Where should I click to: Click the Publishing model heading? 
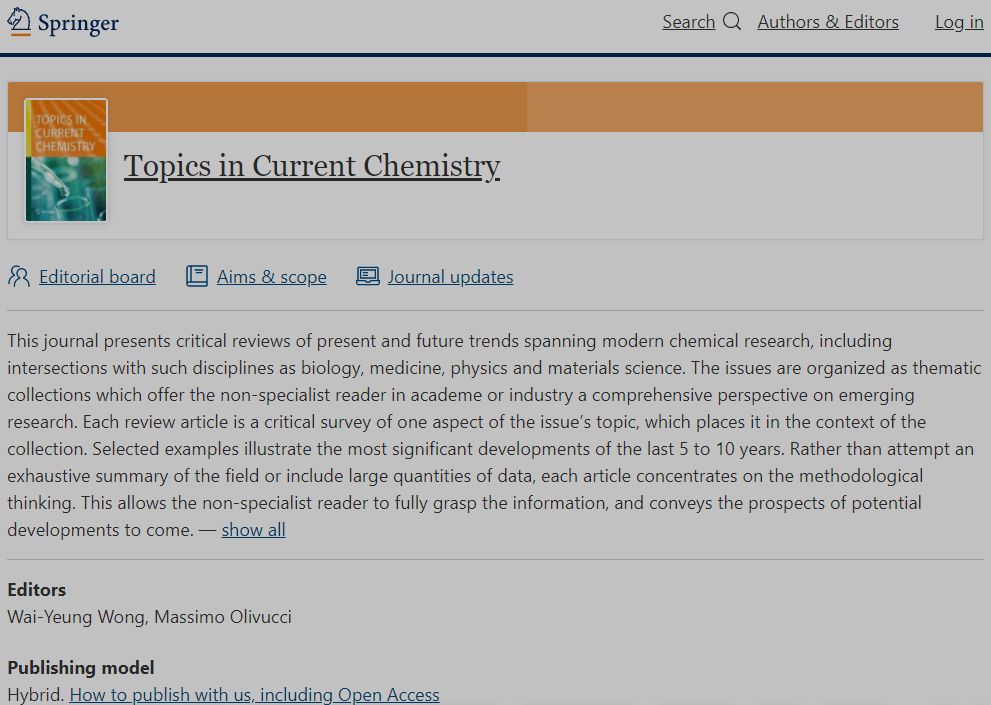[x=81, y=667]
